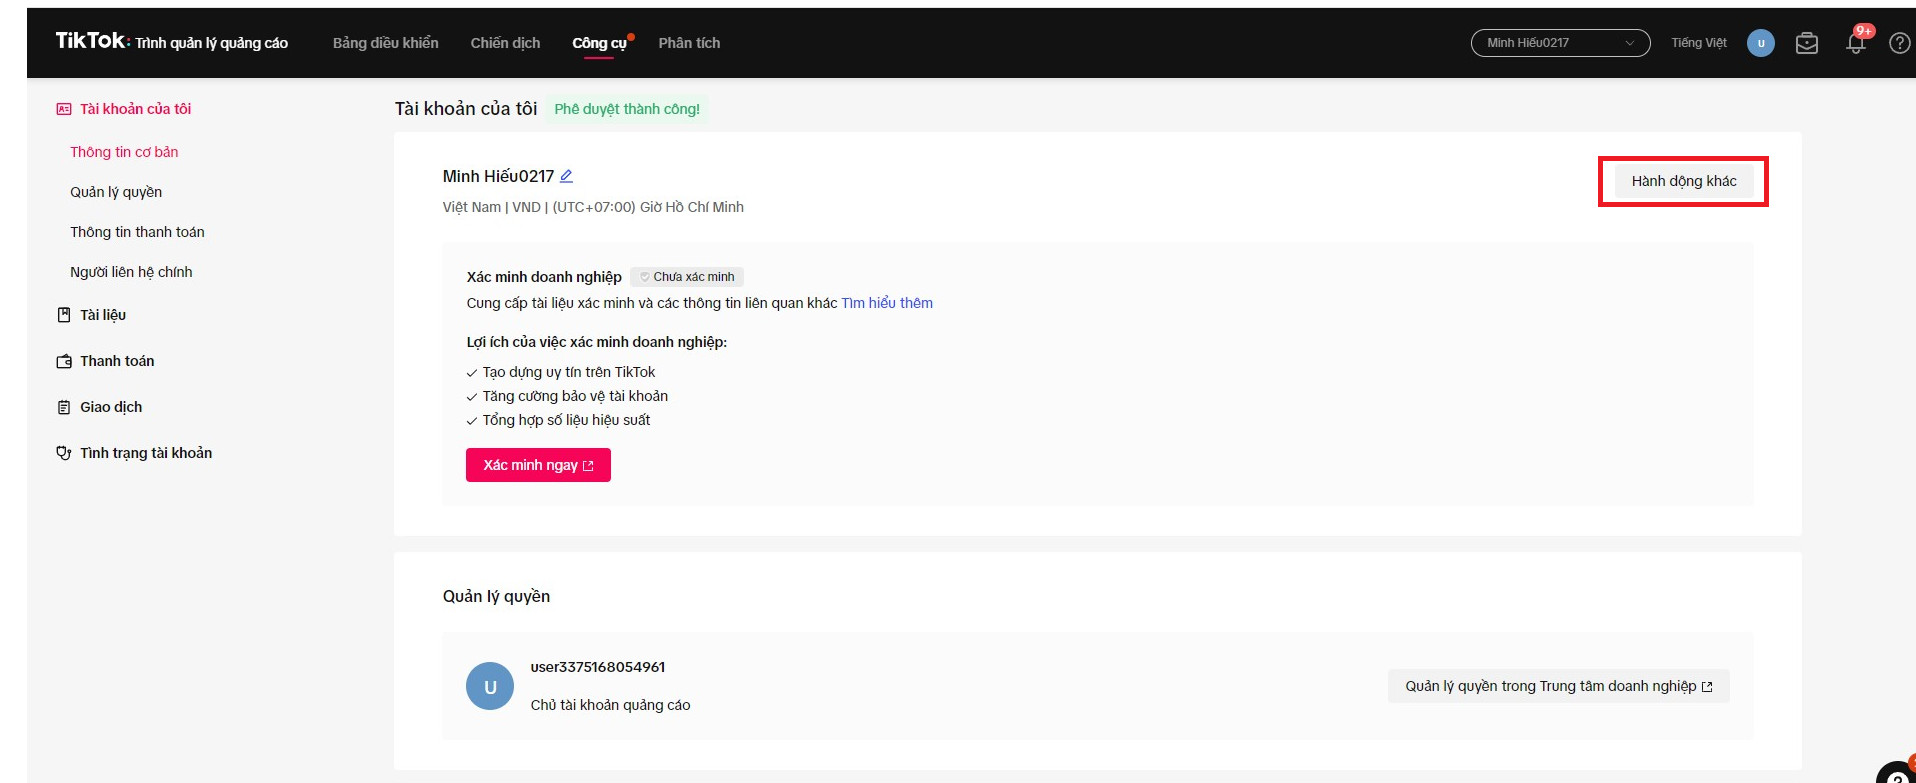
Task: Click the Quản lý quyền section heading
Action: 496,596
